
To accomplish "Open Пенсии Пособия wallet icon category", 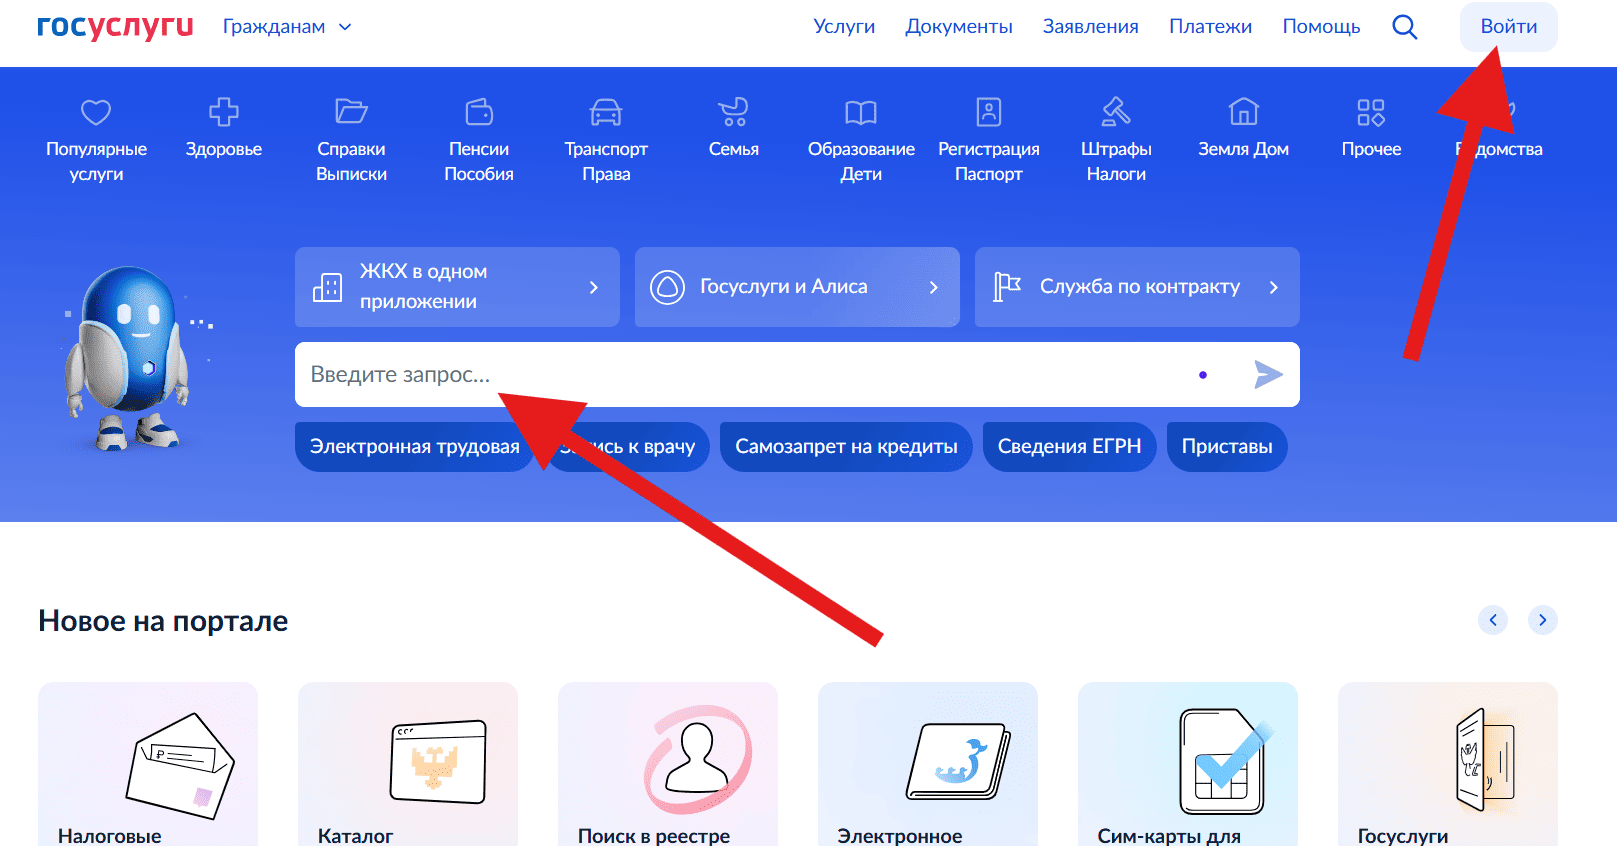I will pos(479,112).
